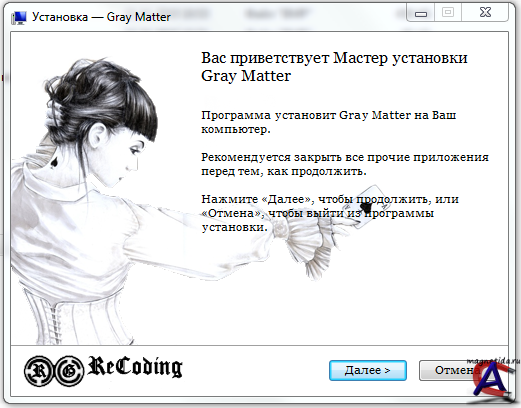Click the heading "Вас приветствует Мастер установки"
This screenshot has height=408, width=521.
point(334,58)
